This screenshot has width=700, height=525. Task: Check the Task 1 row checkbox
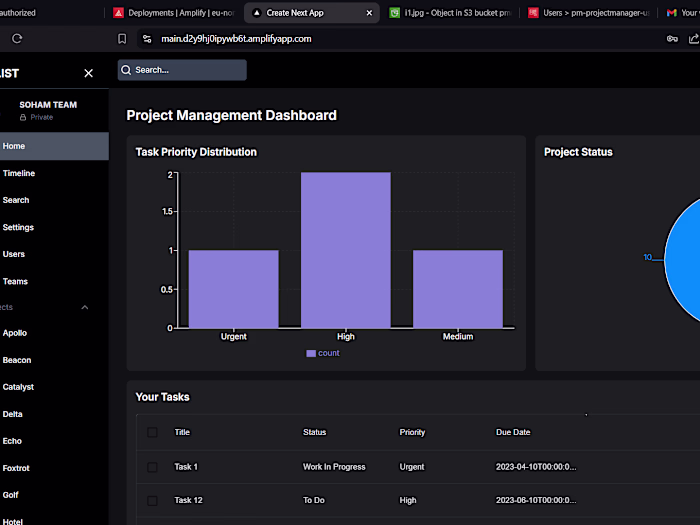(152, 467)
